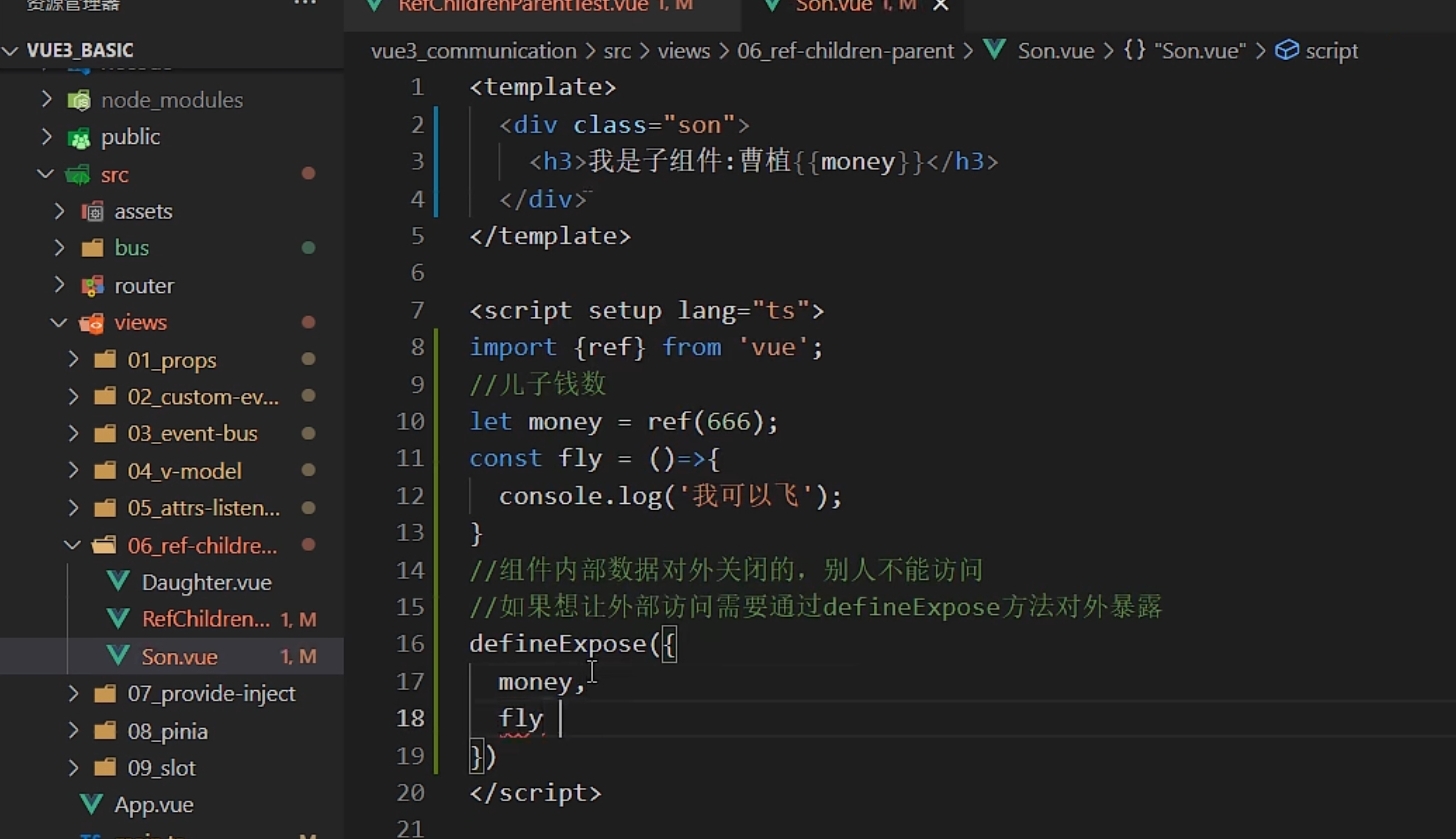Click the console.log('我可以飞') statement
1456x839 pixels.
pyautogui.click(x=671, y=495)
